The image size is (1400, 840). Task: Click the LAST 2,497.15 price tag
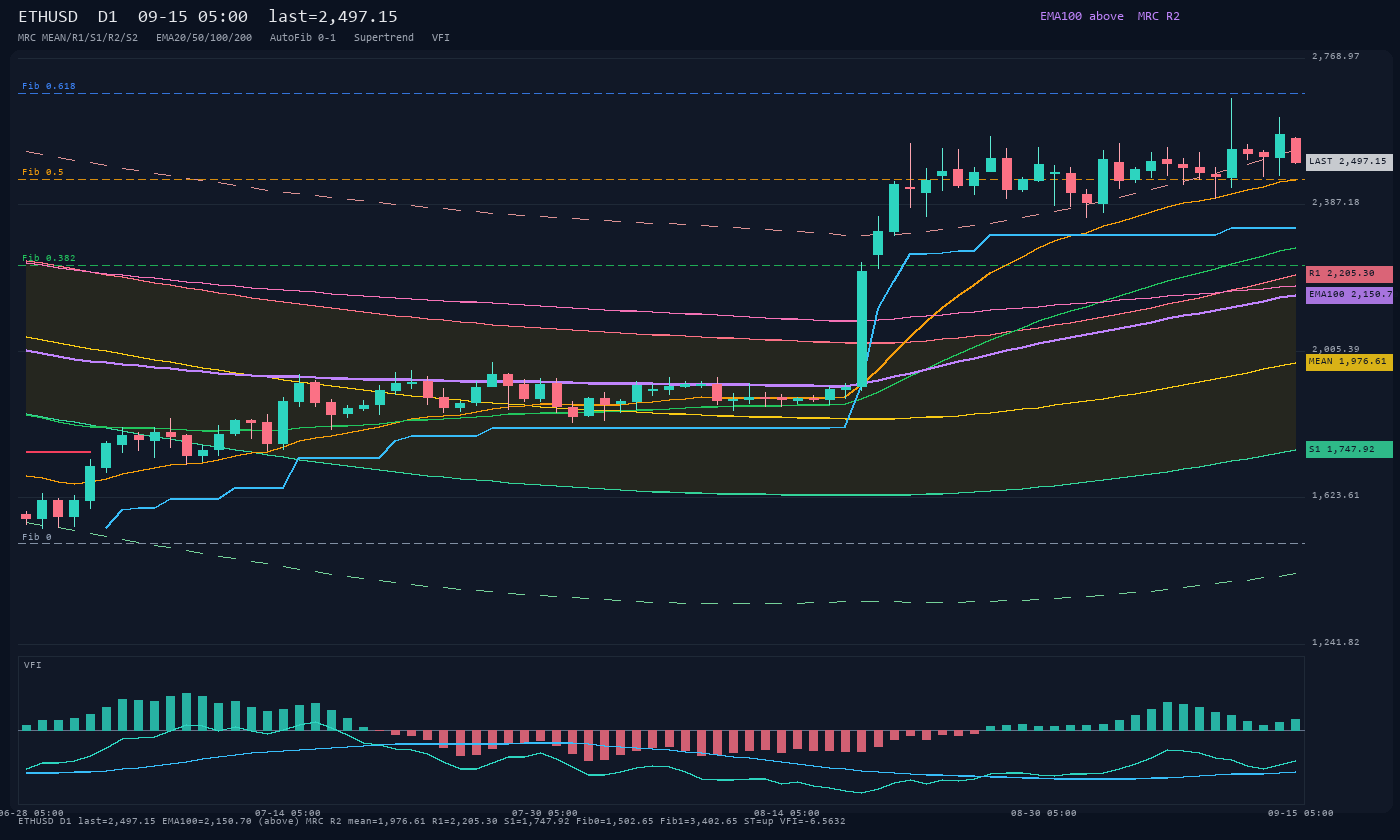[1349, 162]
